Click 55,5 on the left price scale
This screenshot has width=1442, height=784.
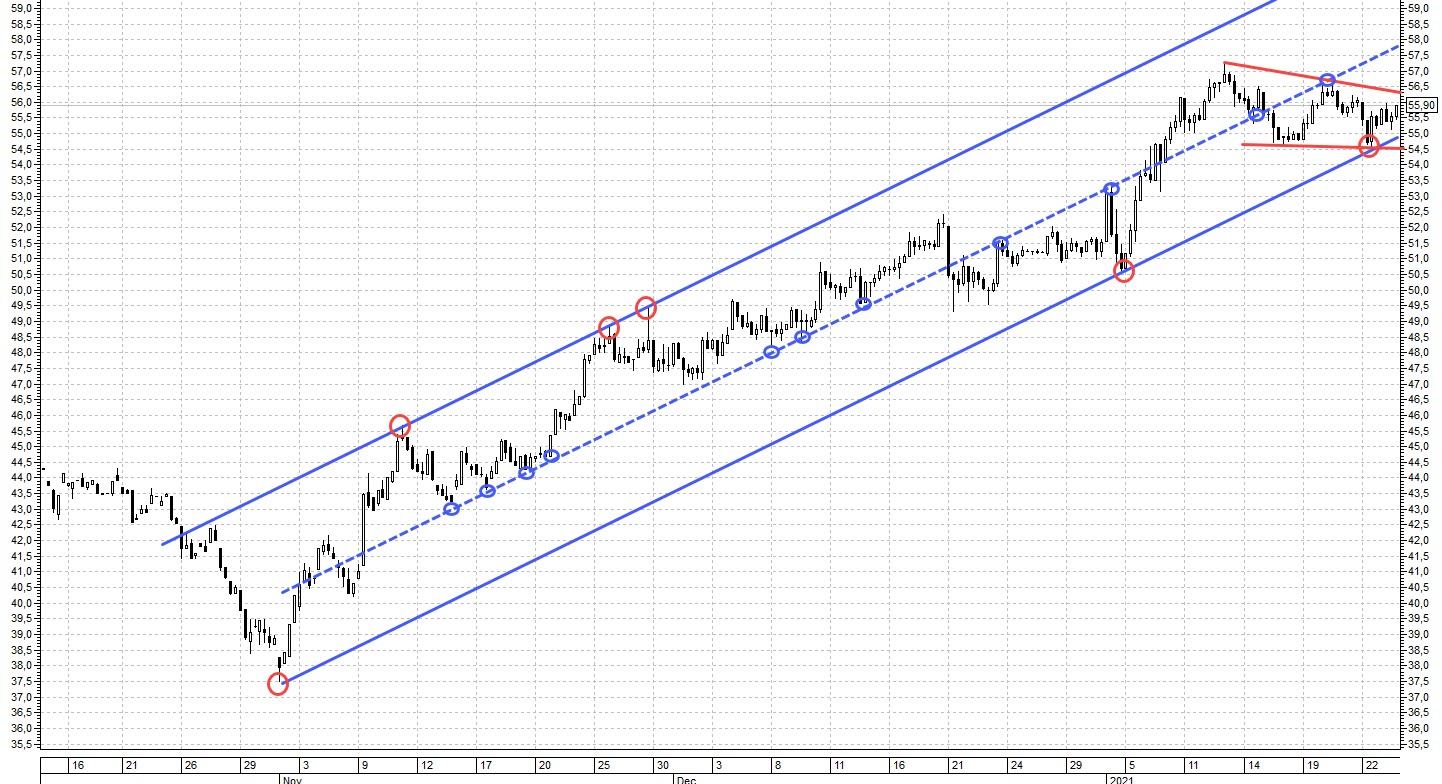pyautogui.click(x=20, y=118)
